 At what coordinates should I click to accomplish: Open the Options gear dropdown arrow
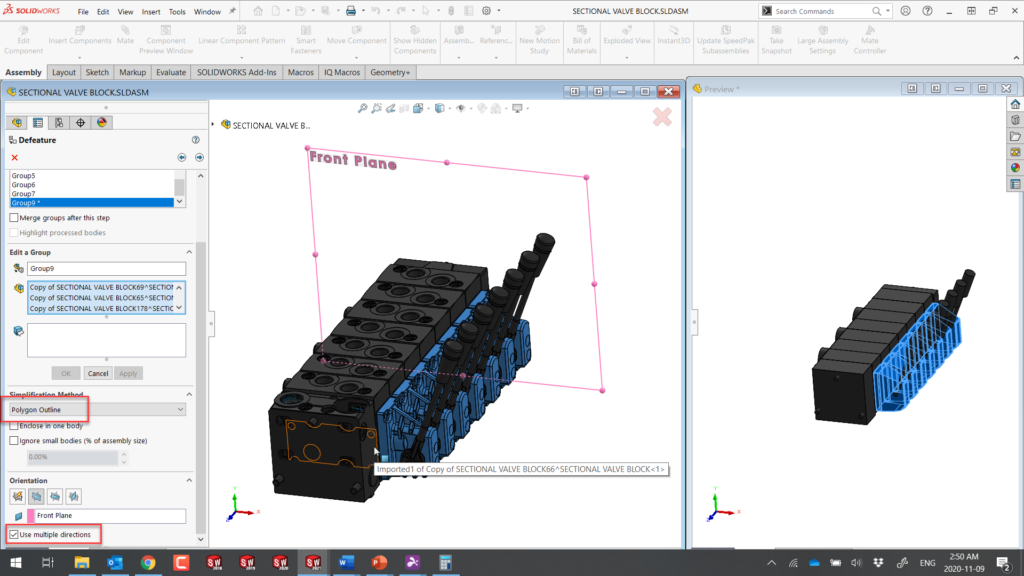pos(499,11)
